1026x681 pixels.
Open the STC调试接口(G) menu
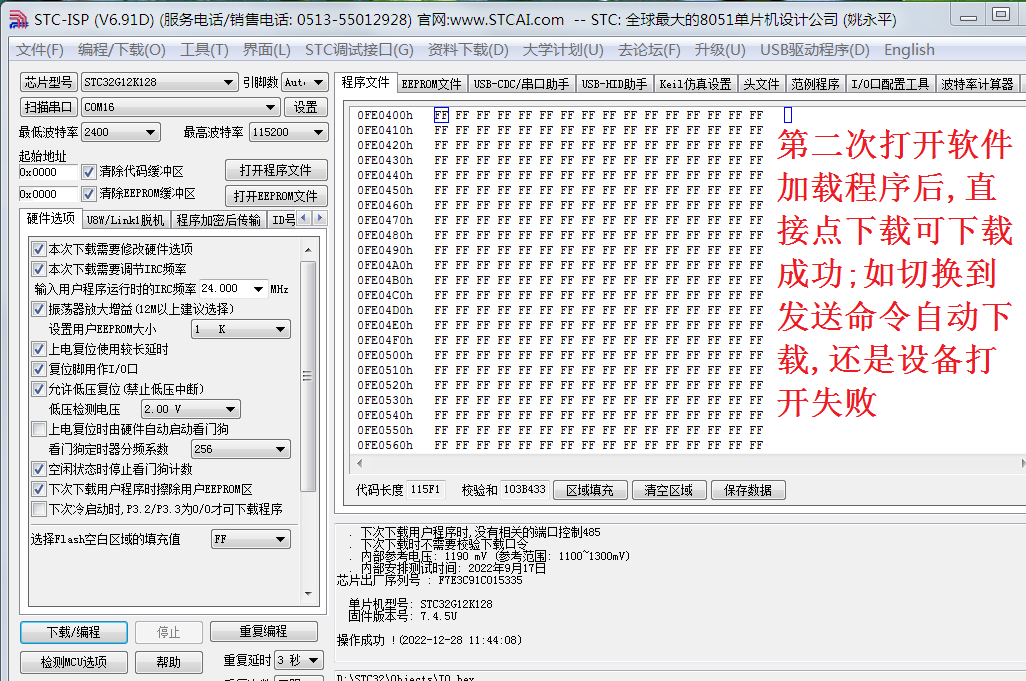(359, 50)
